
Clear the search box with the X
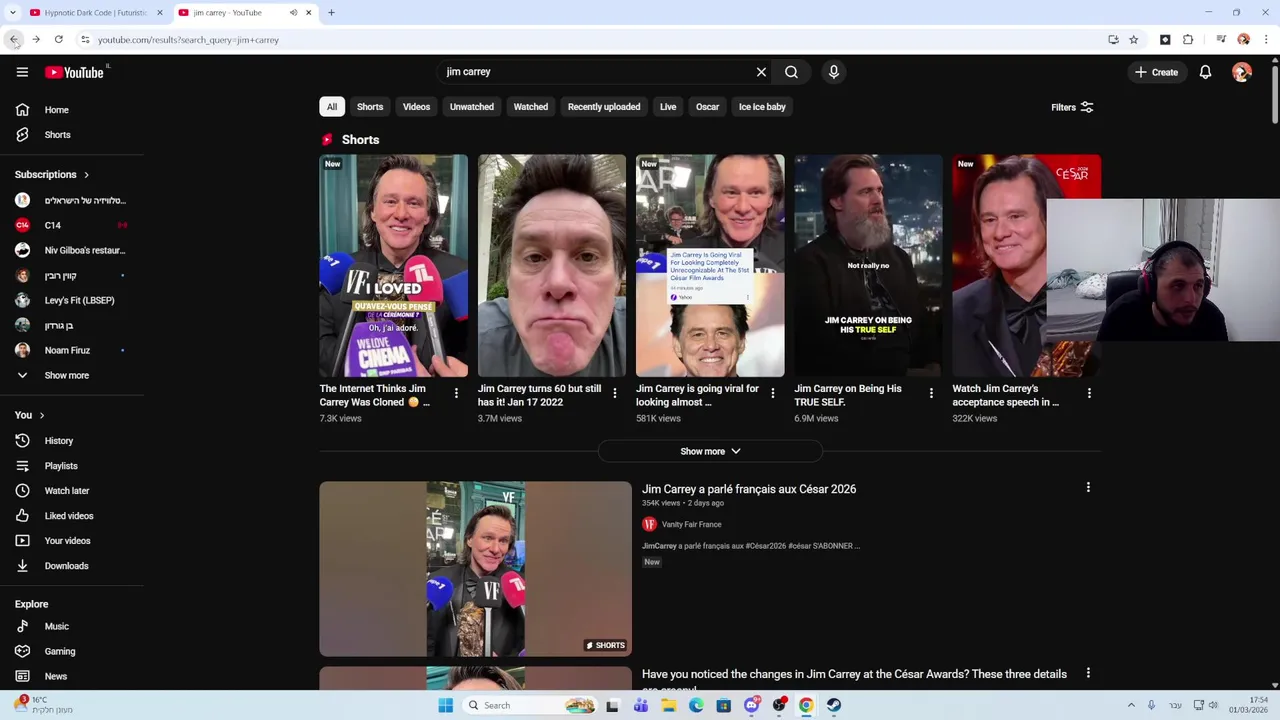click(761, 72)
